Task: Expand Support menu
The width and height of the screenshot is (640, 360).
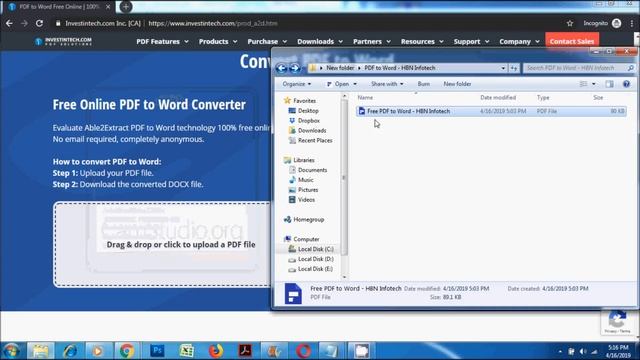Action: point(471,42)
